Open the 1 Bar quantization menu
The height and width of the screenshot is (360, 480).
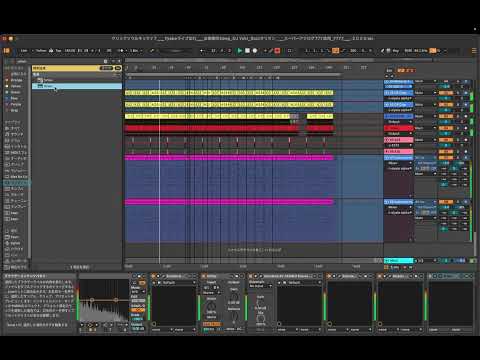136,51
